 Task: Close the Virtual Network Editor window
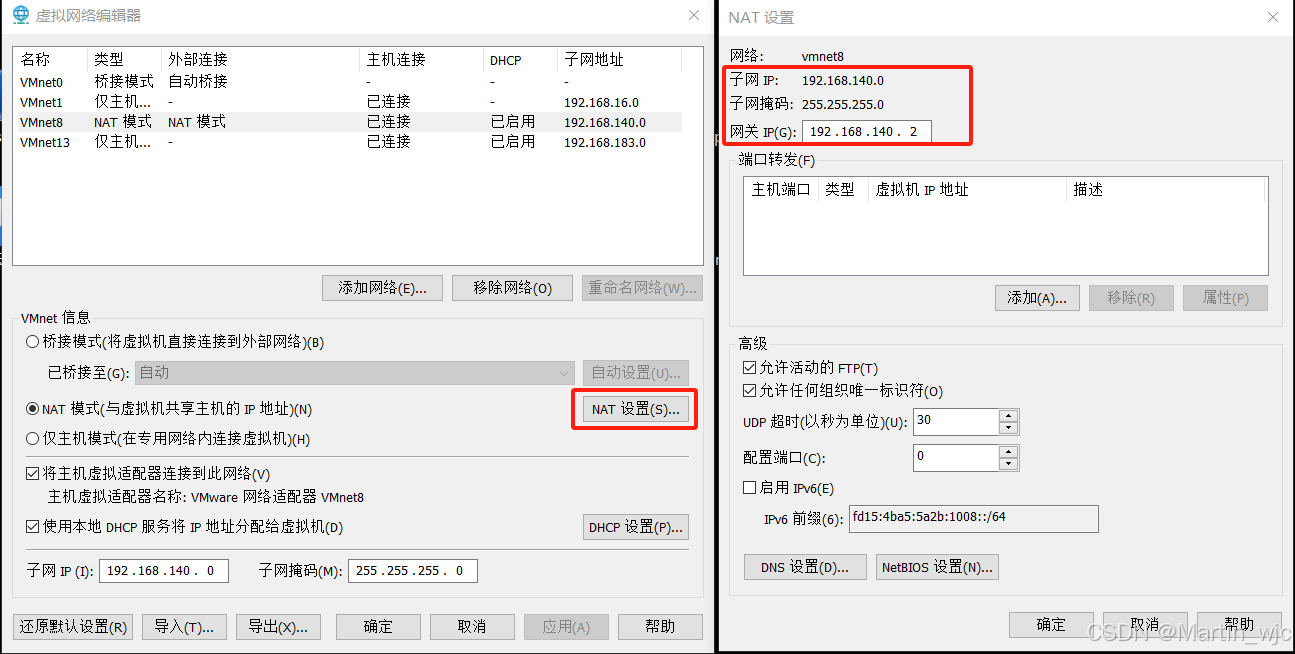694,15
